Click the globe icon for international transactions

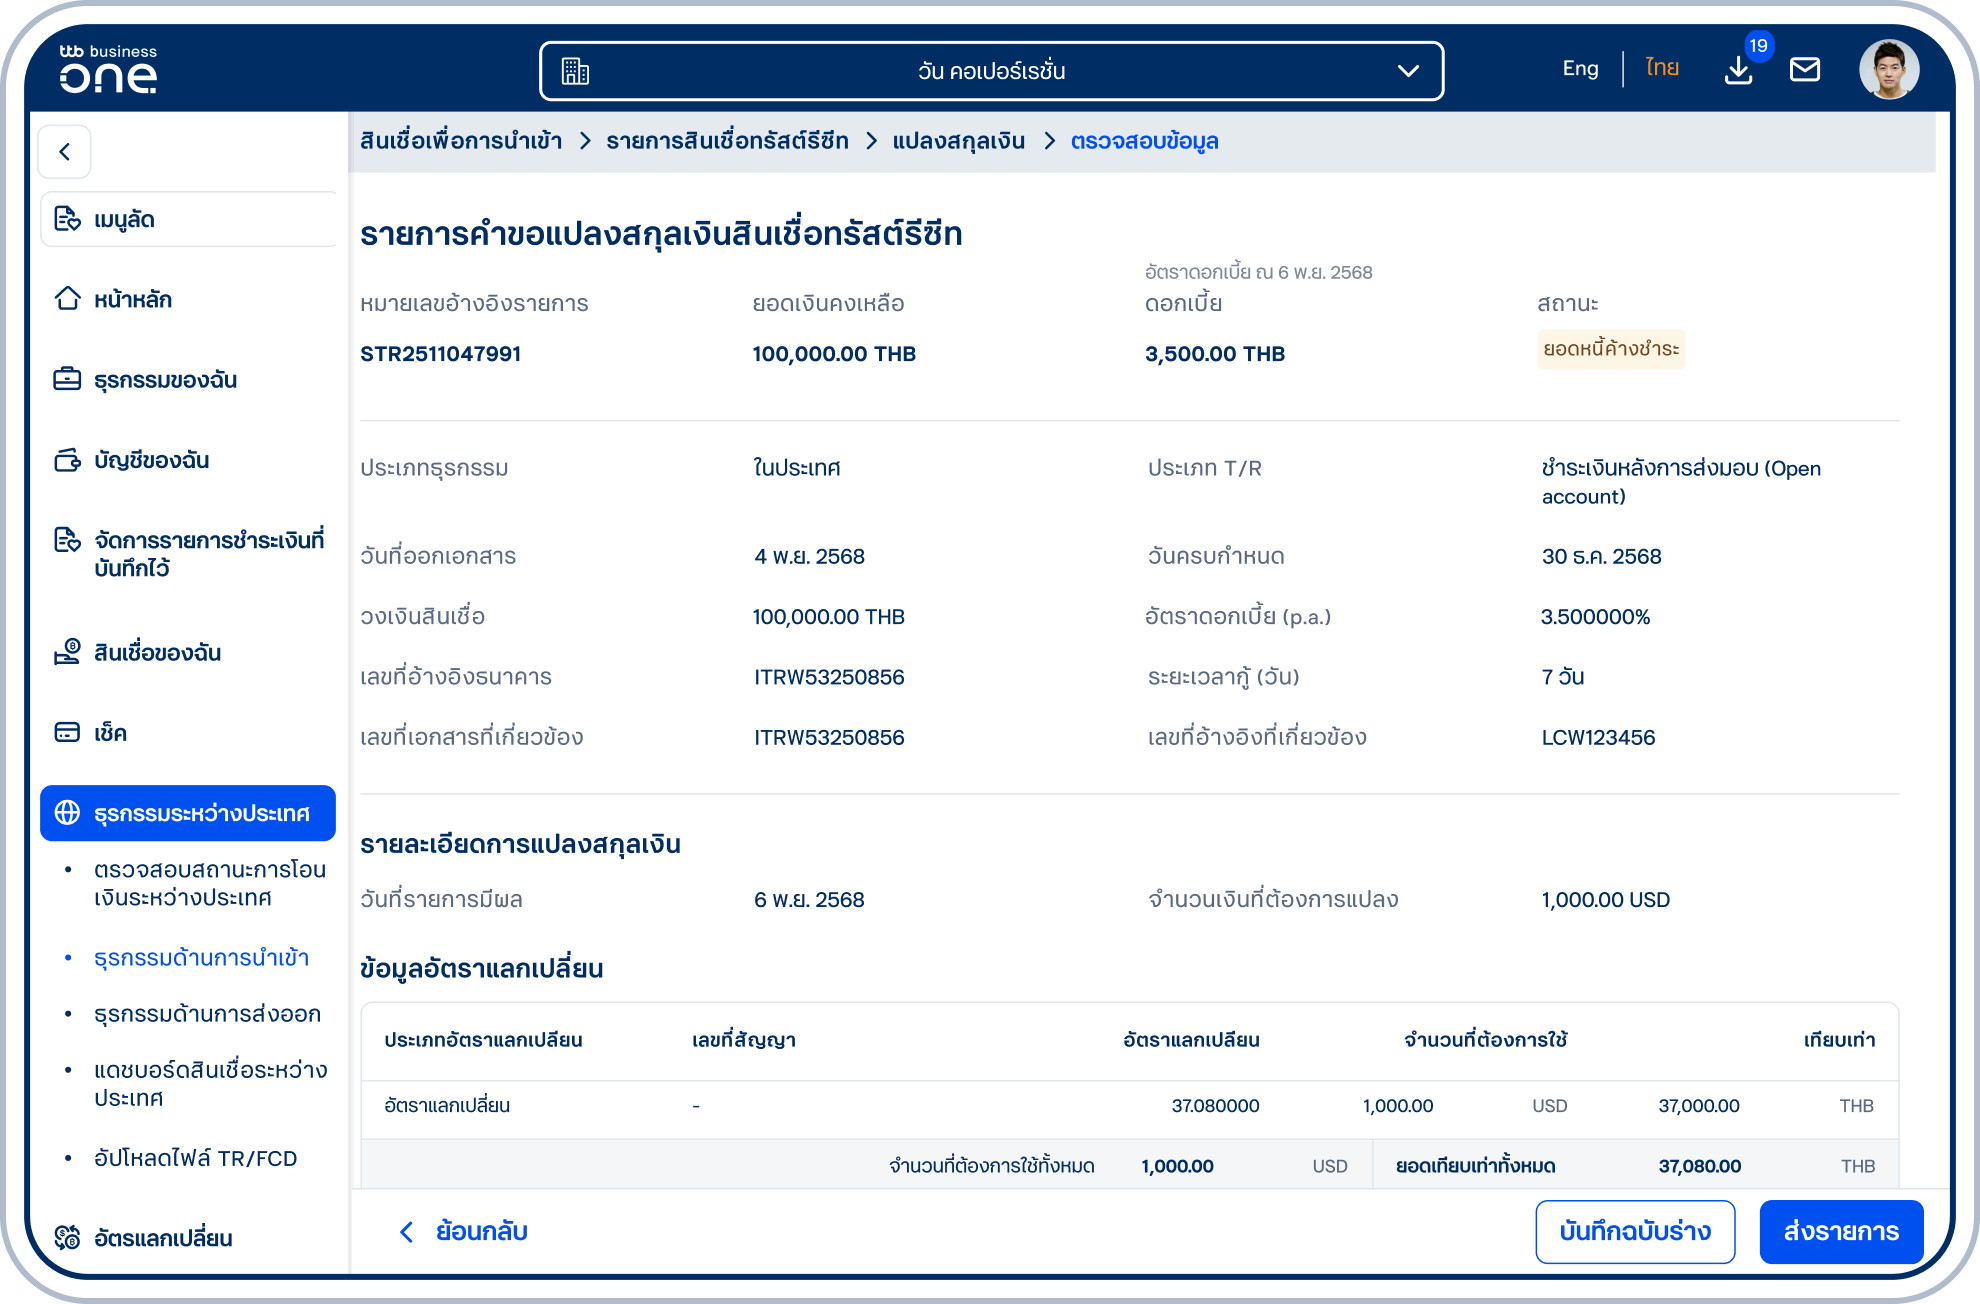[67, 813]
